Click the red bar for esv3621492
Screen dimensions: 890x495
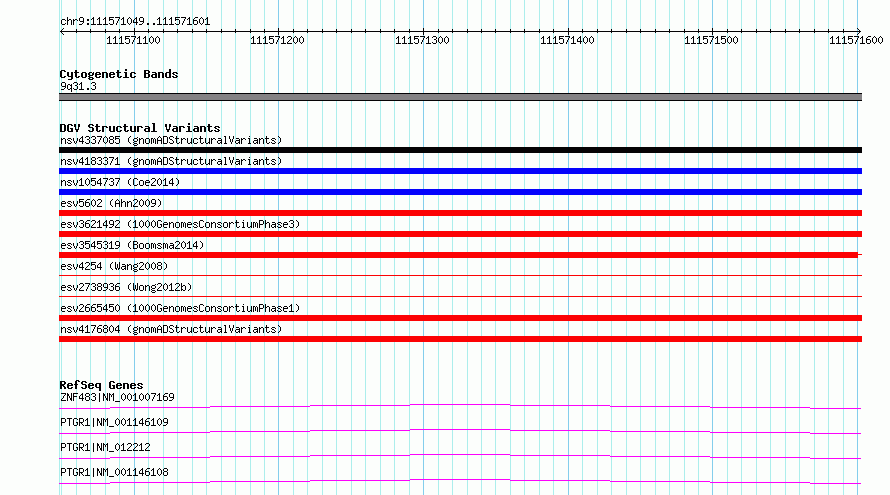coord(460,234)
